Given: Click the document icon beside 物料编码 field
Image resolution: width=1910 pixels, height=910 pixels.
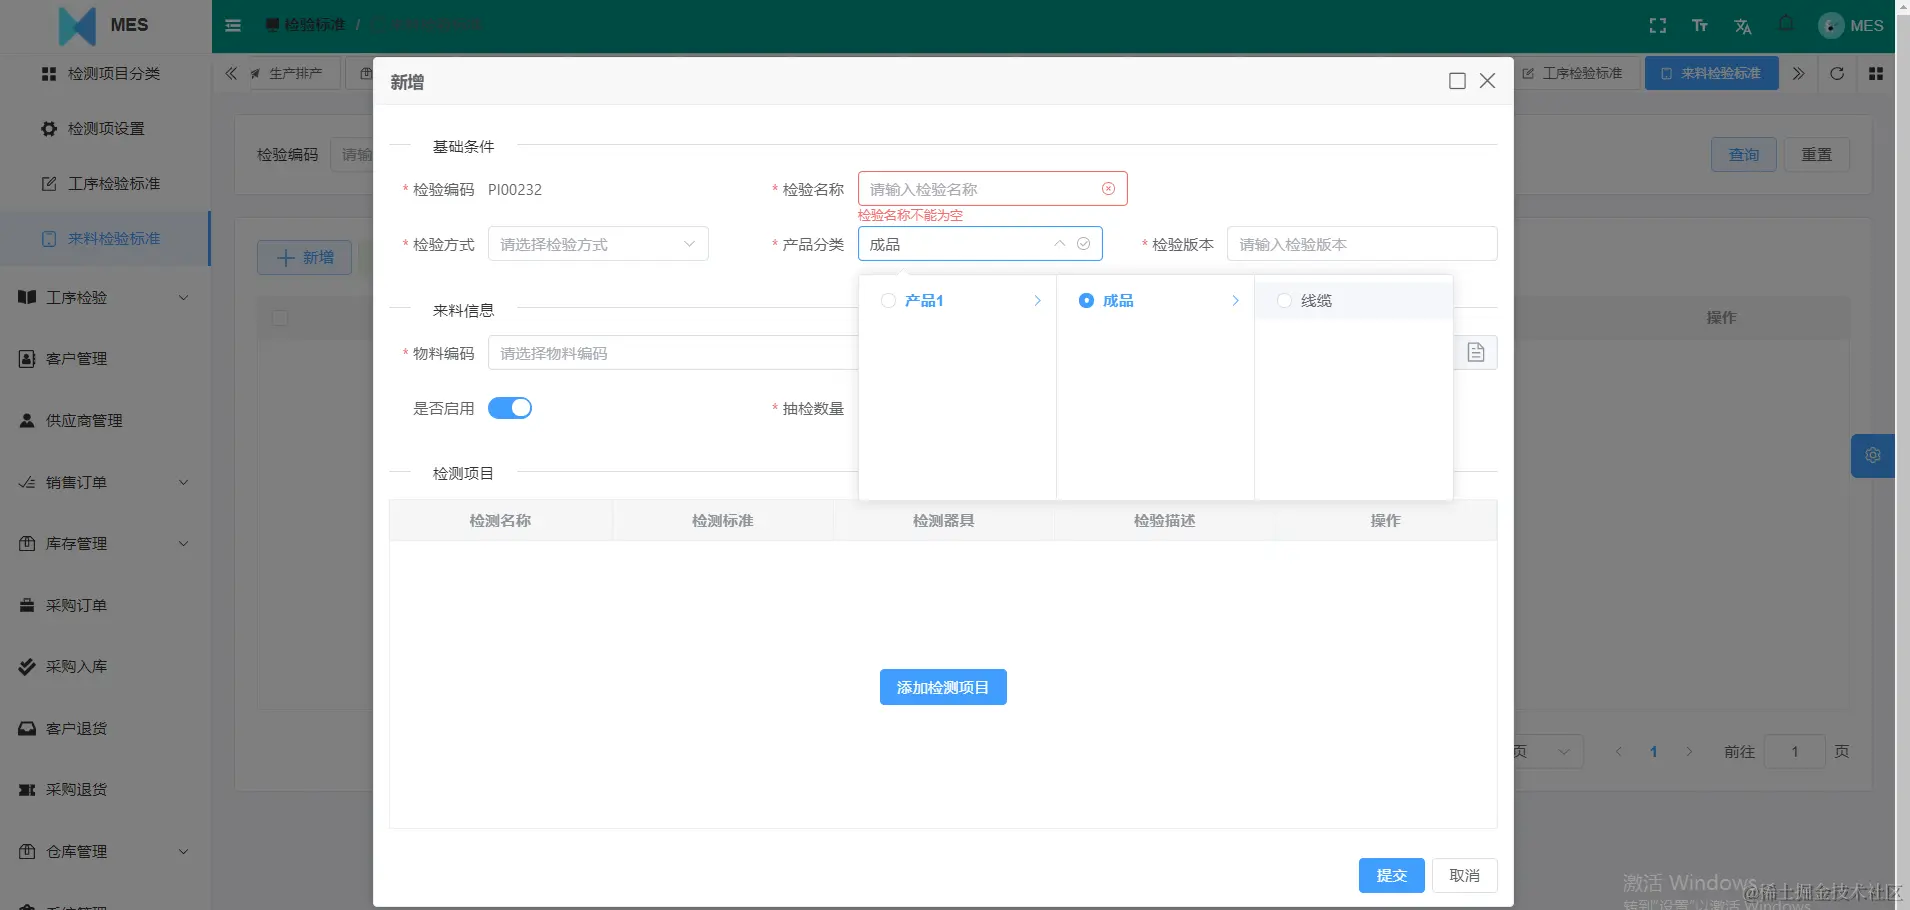Looking at the screenshot, I should (x=1476, y=352).
